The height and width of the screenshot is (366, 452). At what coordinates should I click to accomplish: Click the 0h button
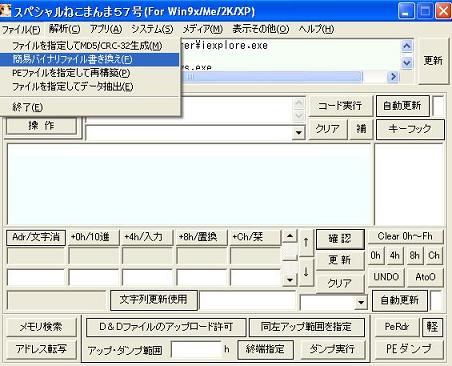tap(376, 256)
